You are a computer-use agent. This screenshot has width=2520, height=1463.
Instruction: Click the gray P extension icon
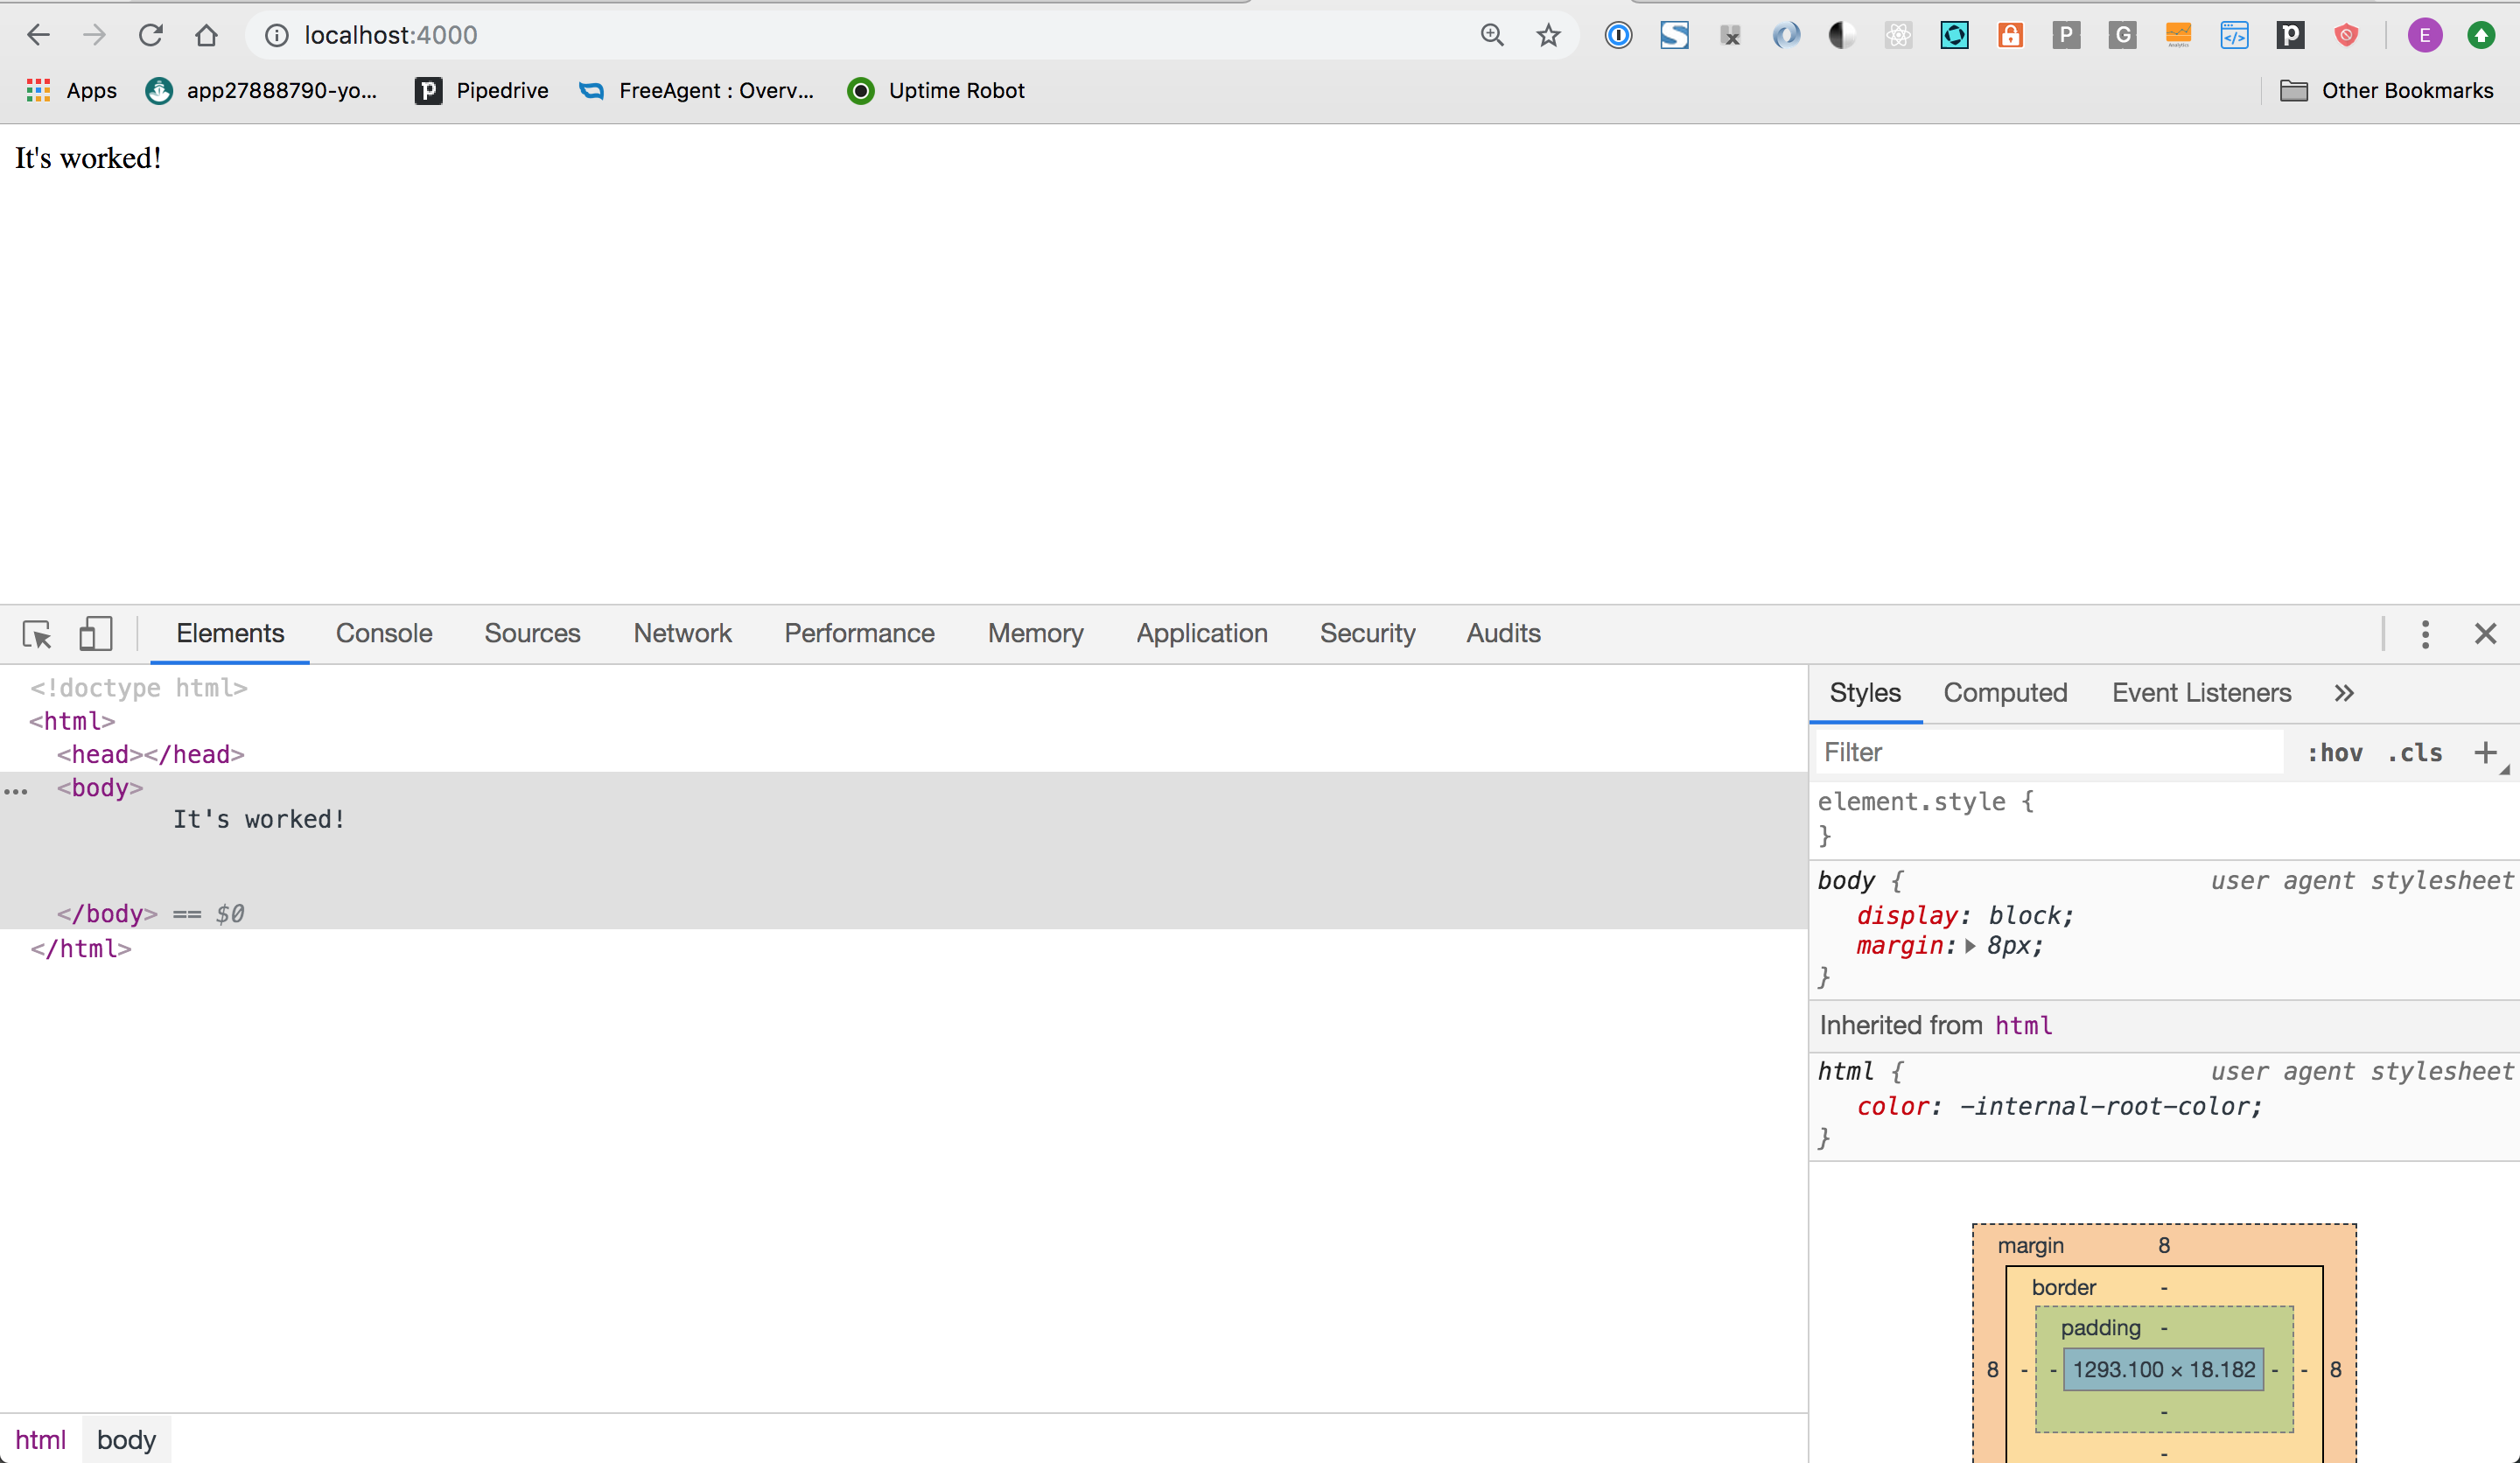[x=2066, y=35]
